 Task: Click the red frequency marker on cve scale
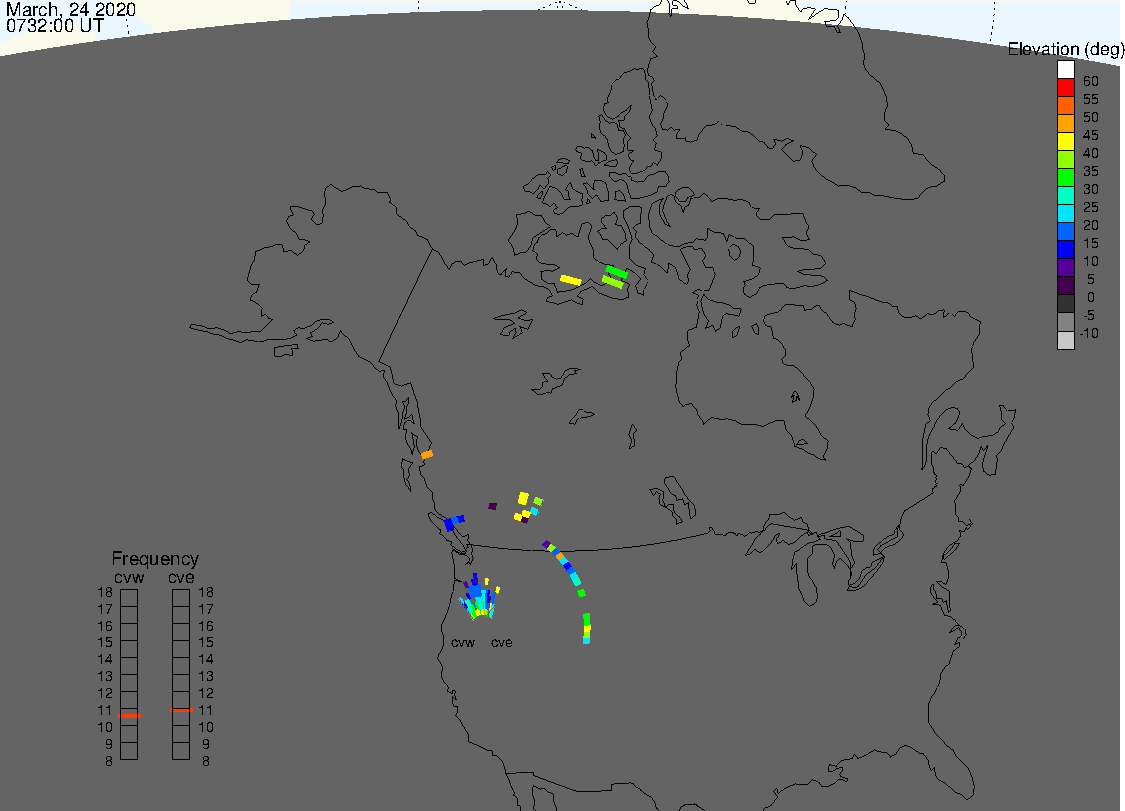click(x=181, y=710)
